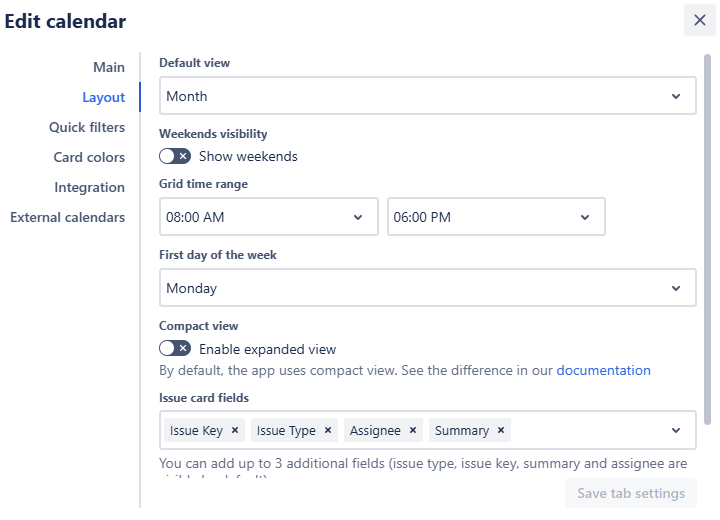The height and width of the screenshot is (520, 720).
Task: Select the Integration tab
Action: [89, 187]
